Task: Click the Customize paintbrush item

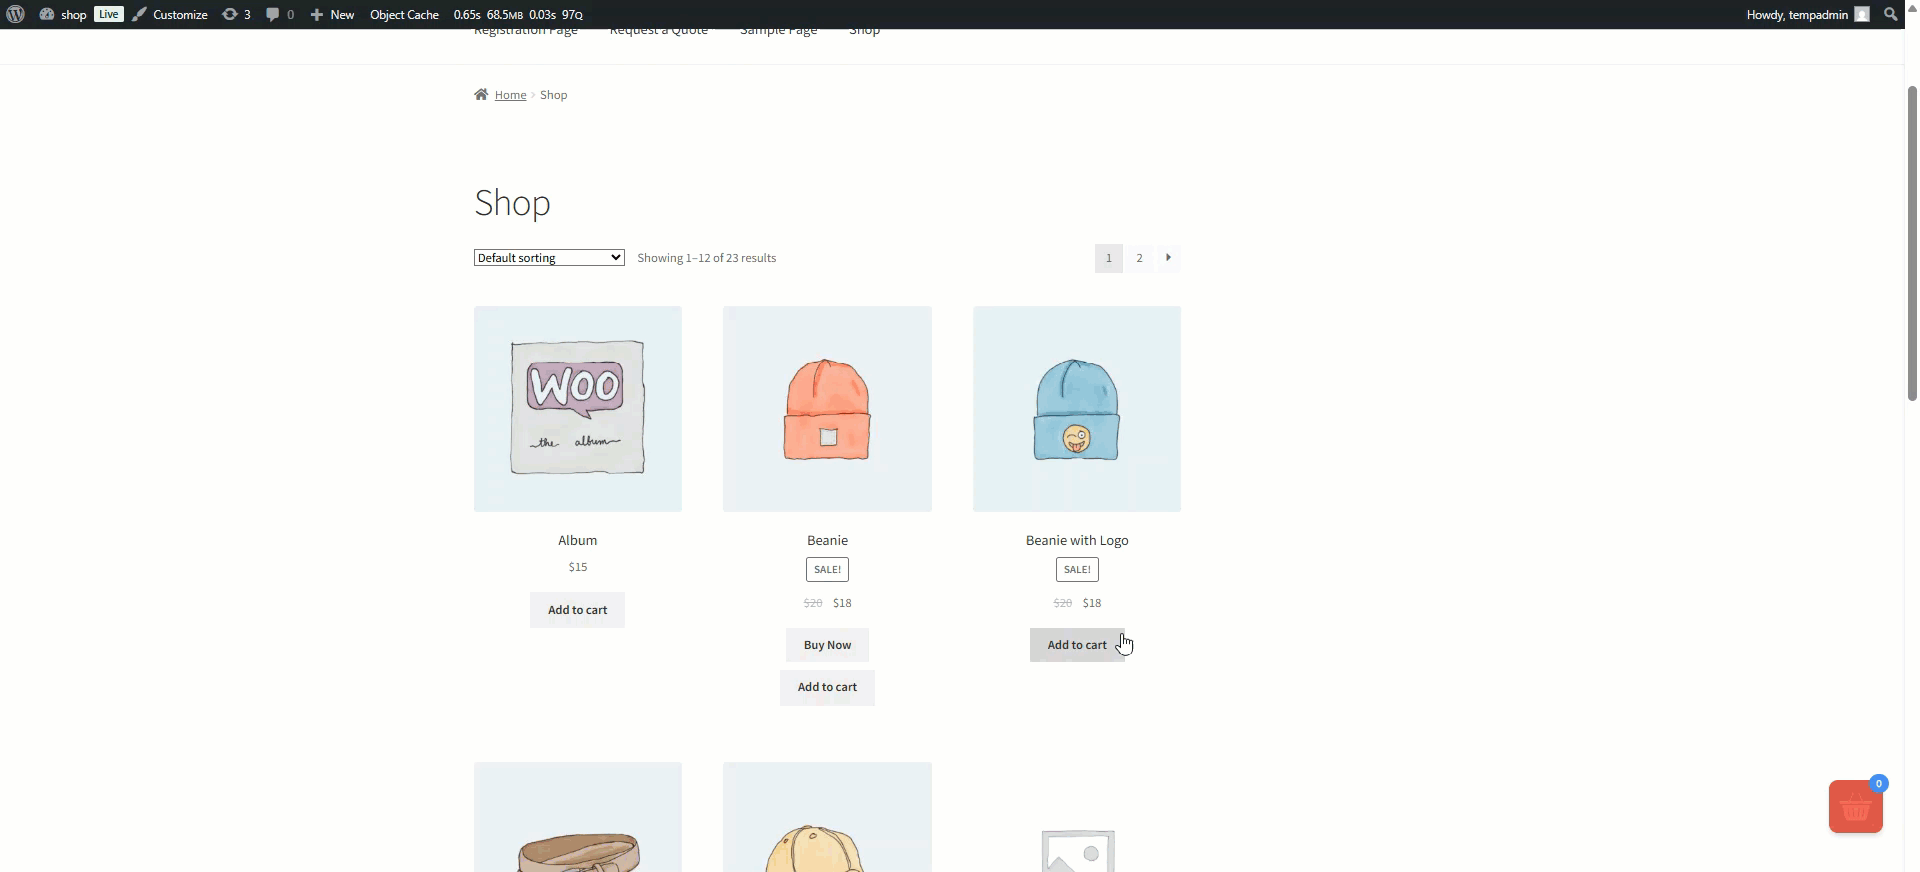Action: [170, 14]
